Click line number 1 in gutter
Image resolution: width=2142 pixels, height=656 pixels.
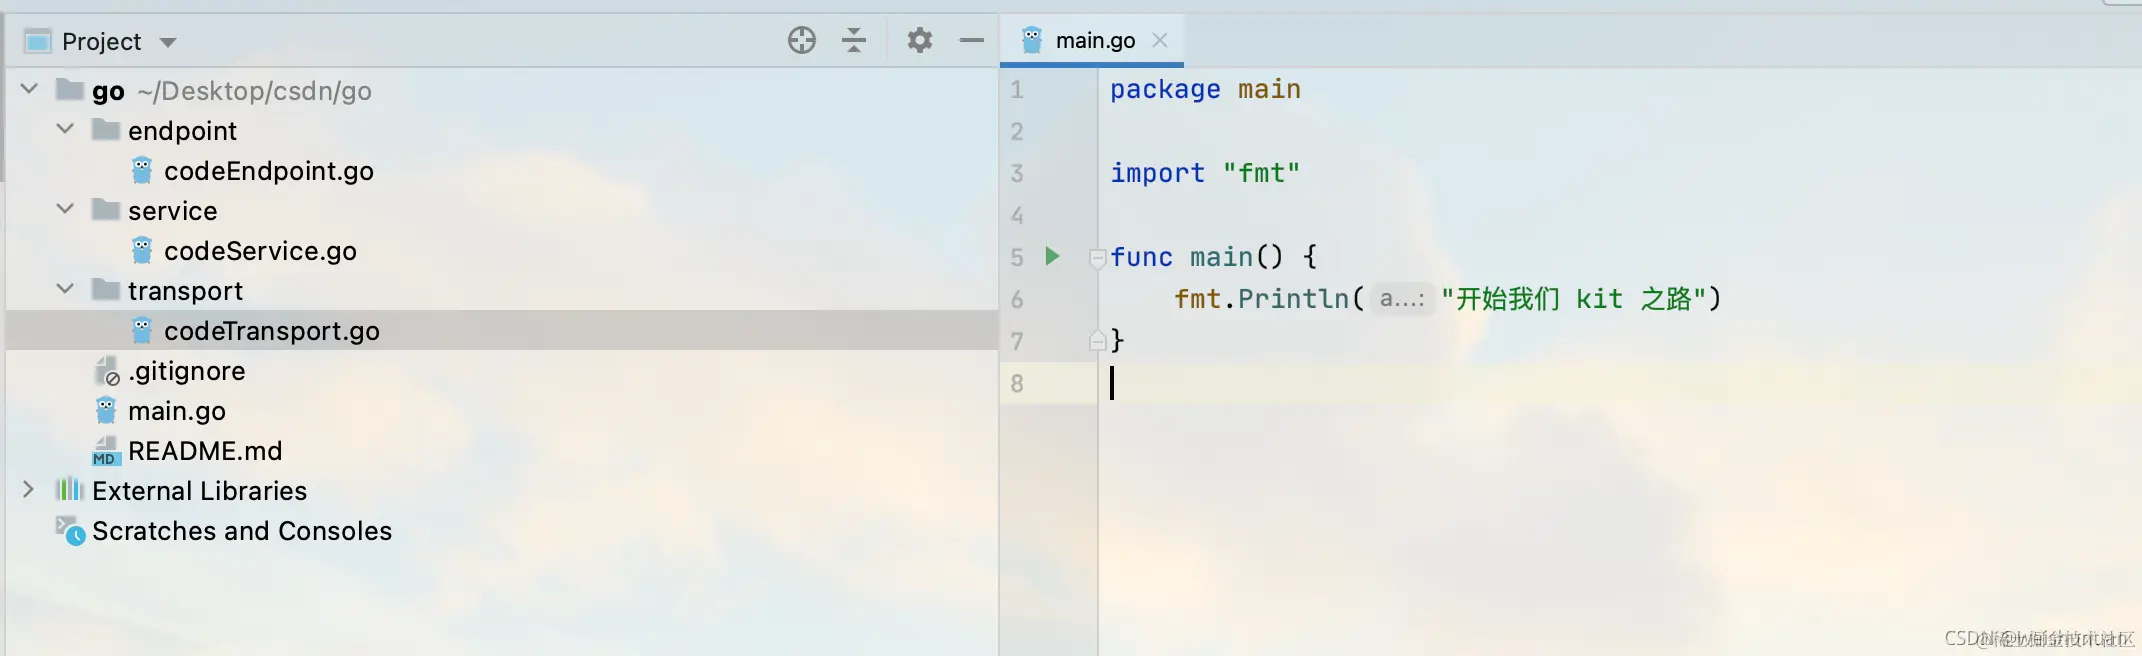pos(1017,90)
